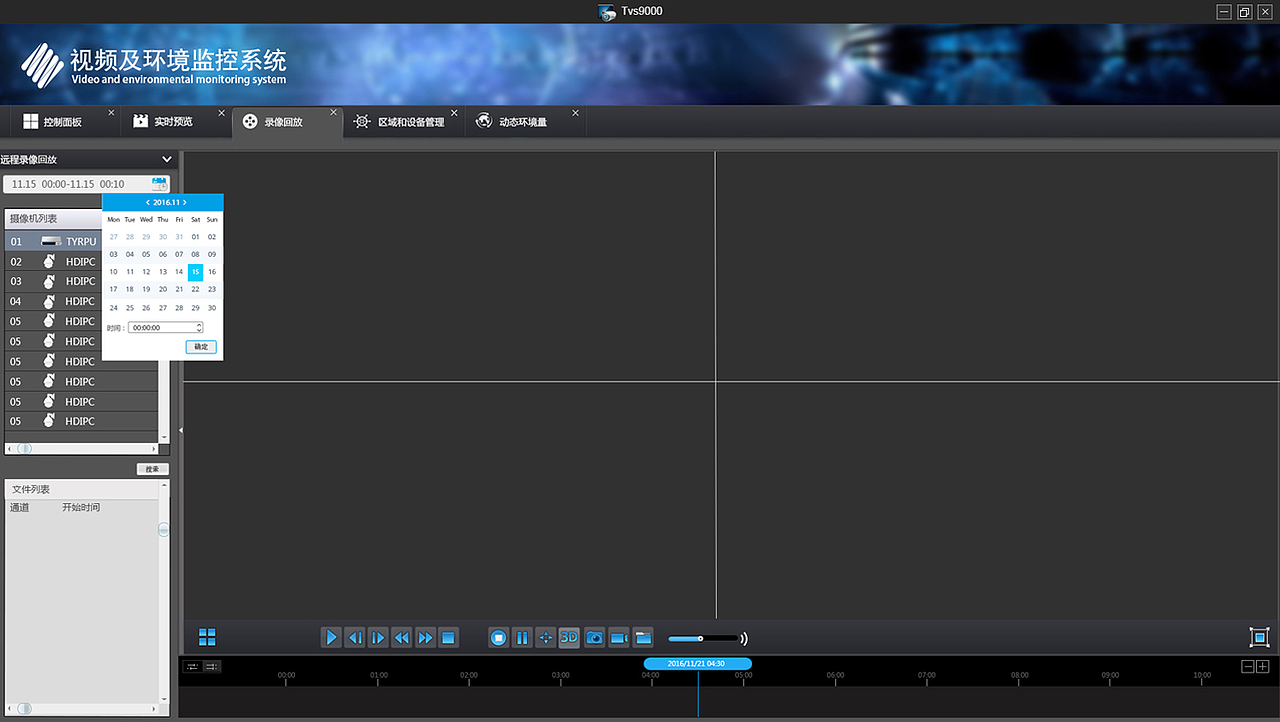
Task: Open the recordings folder icon
Action: [x=643, y=637]
